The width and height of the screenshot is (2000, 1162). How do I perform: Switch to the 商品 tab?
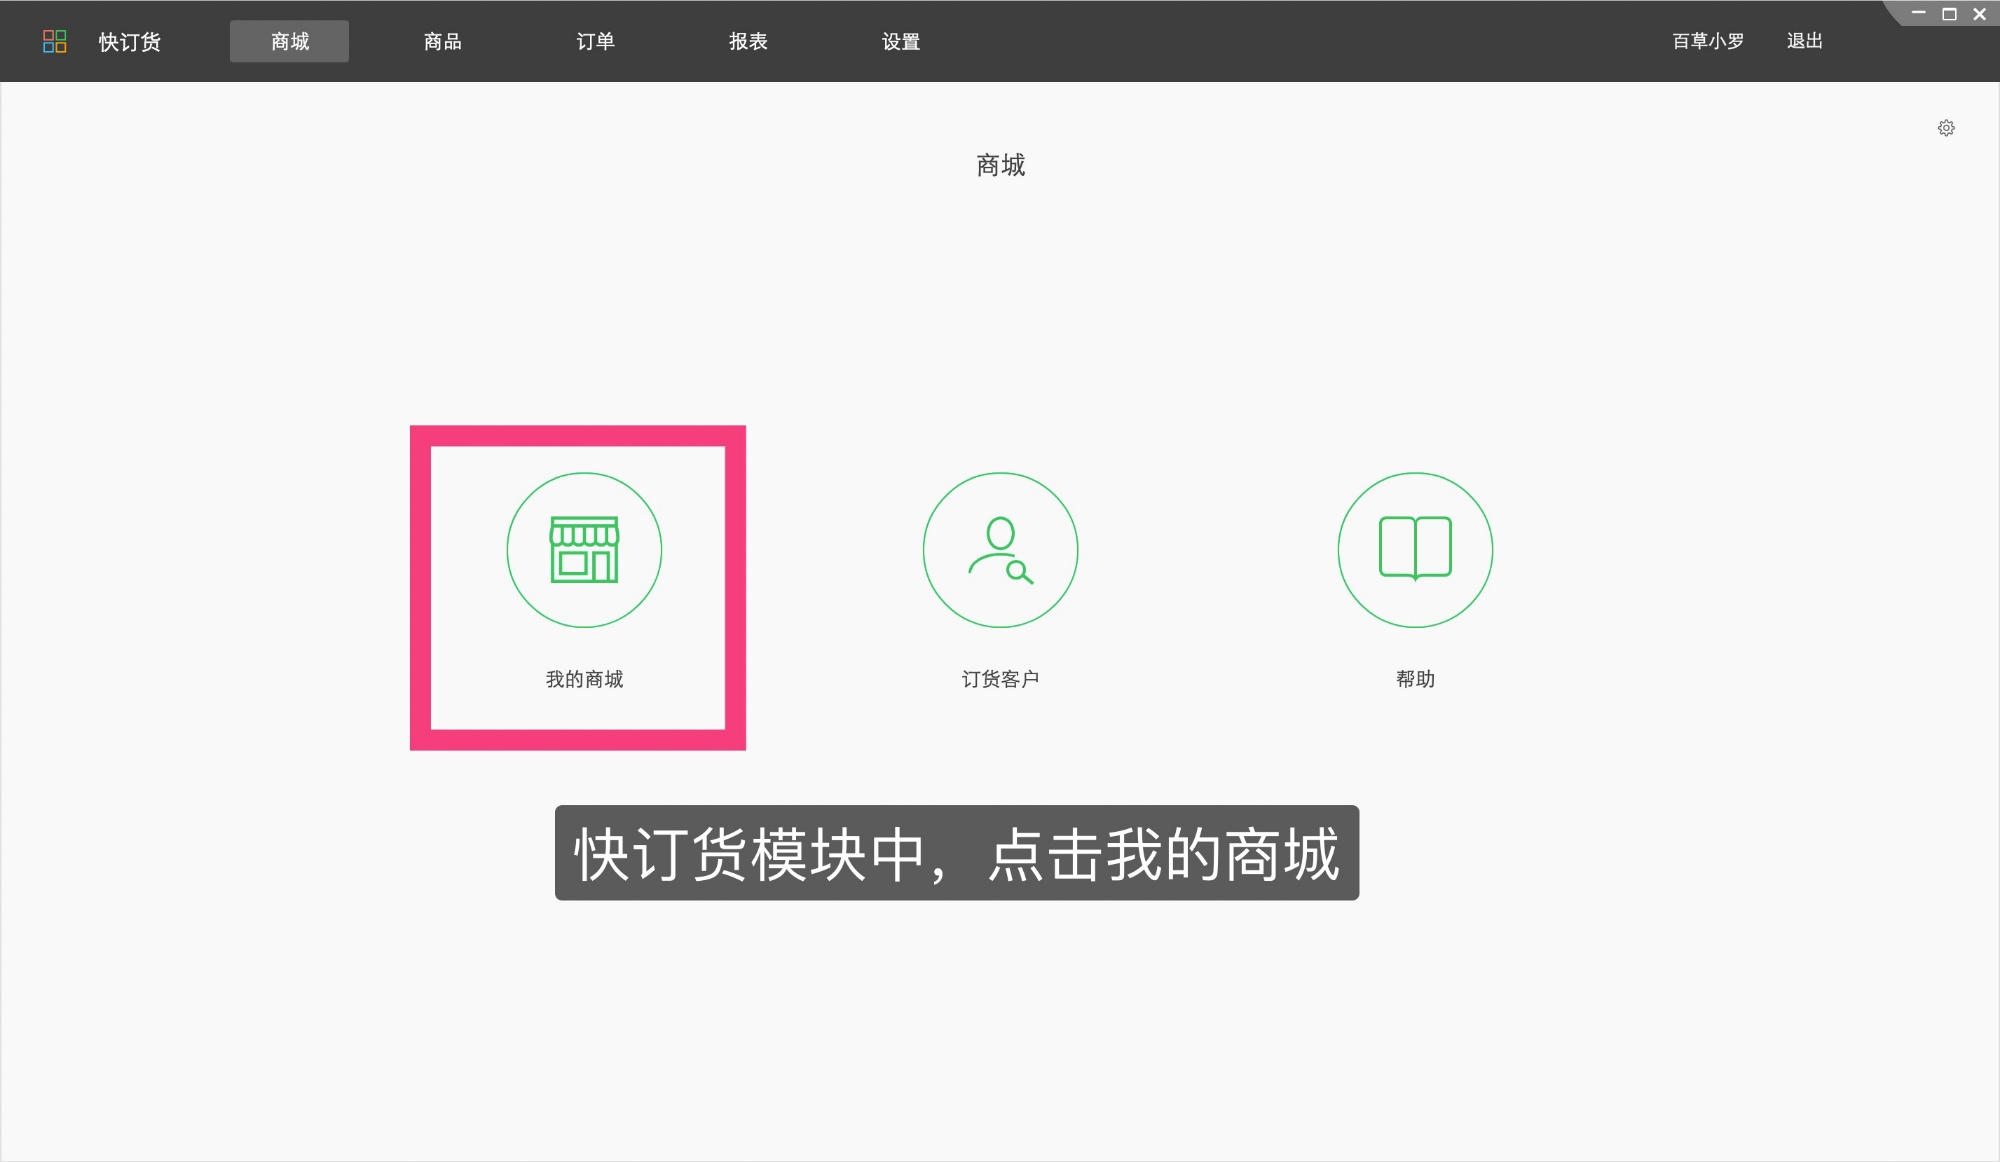(442, 41)
